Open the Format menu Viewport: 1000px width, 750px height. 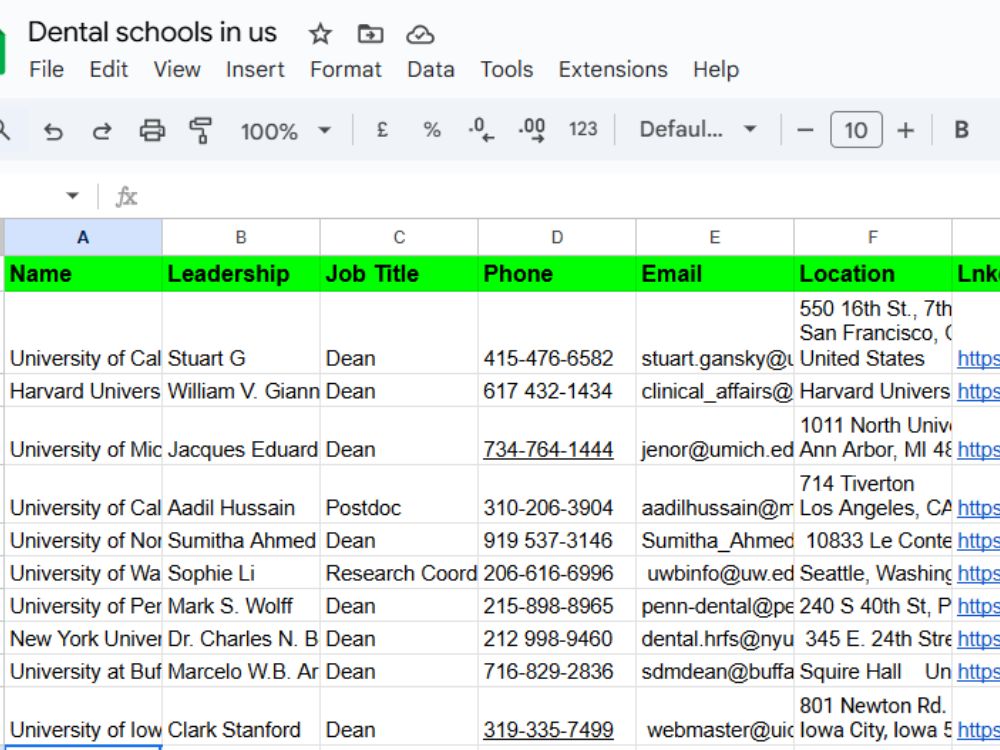tap(346, 69)
